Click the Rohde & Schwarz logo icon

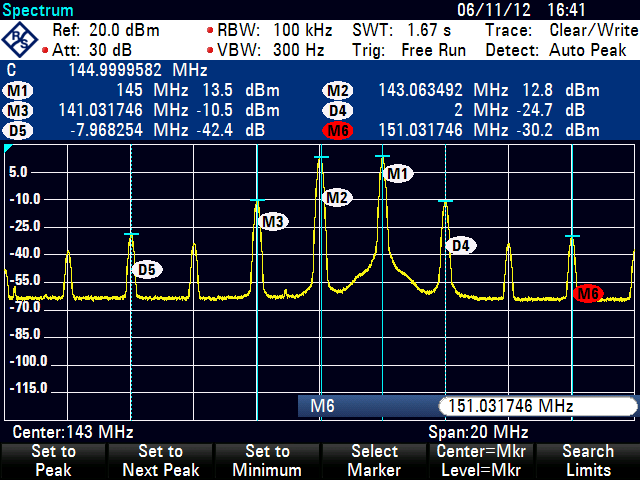(21, 39)
